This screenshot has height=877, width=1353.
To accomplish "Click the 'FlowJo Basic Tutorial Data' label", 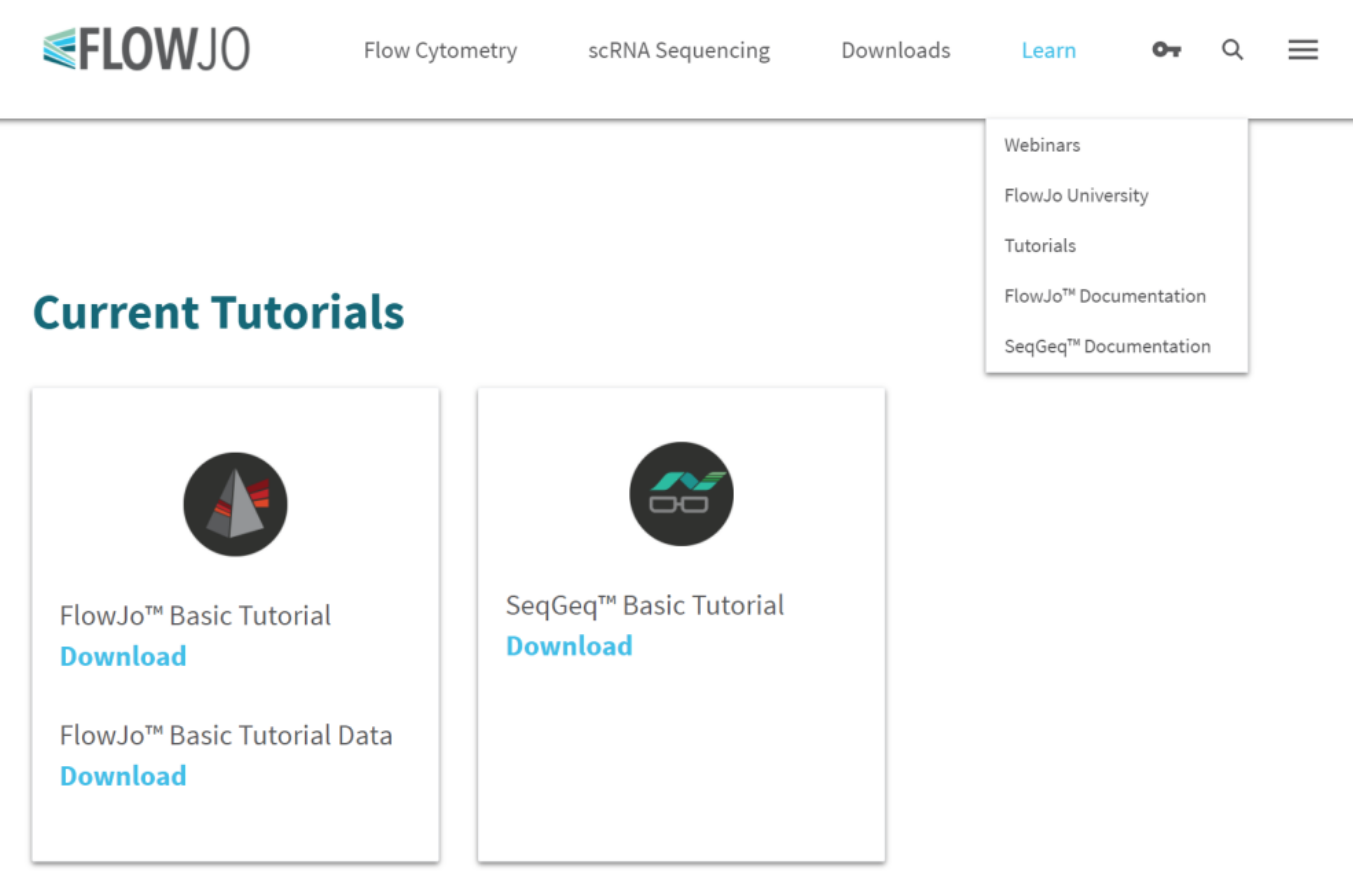I will [x=226, y=735].
